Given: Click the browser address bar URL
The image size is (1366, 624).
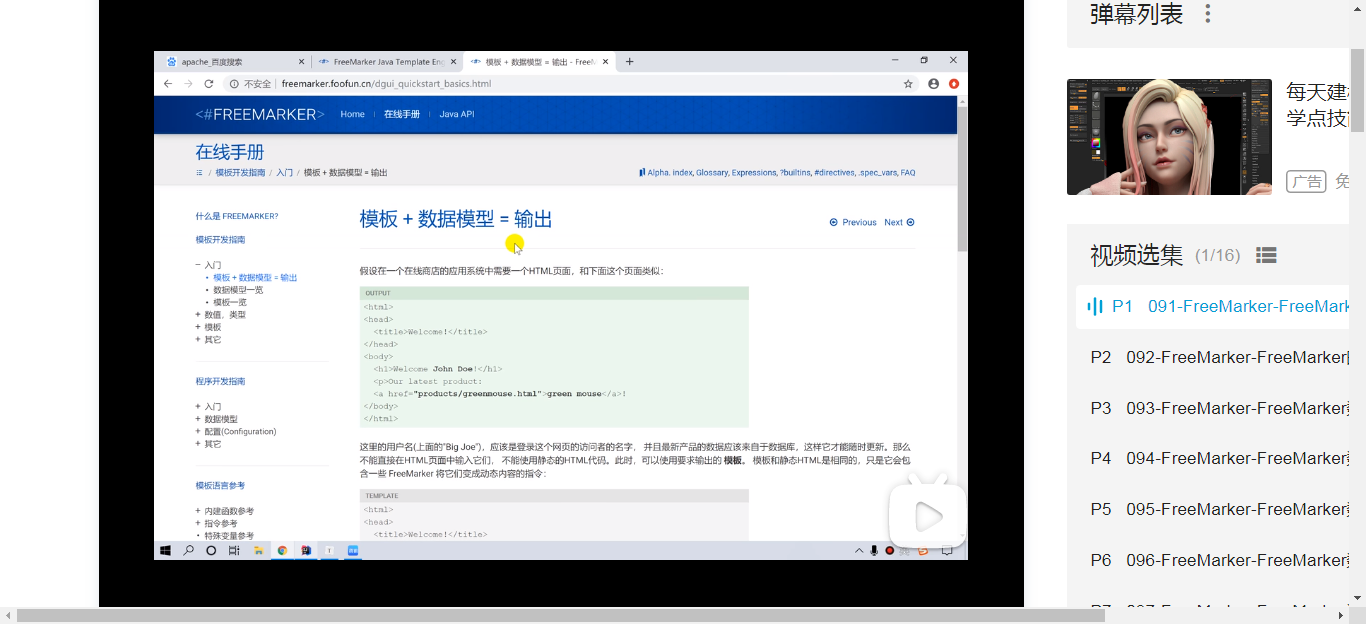Looking at the screenshot, I should click(x=386, y=84).
